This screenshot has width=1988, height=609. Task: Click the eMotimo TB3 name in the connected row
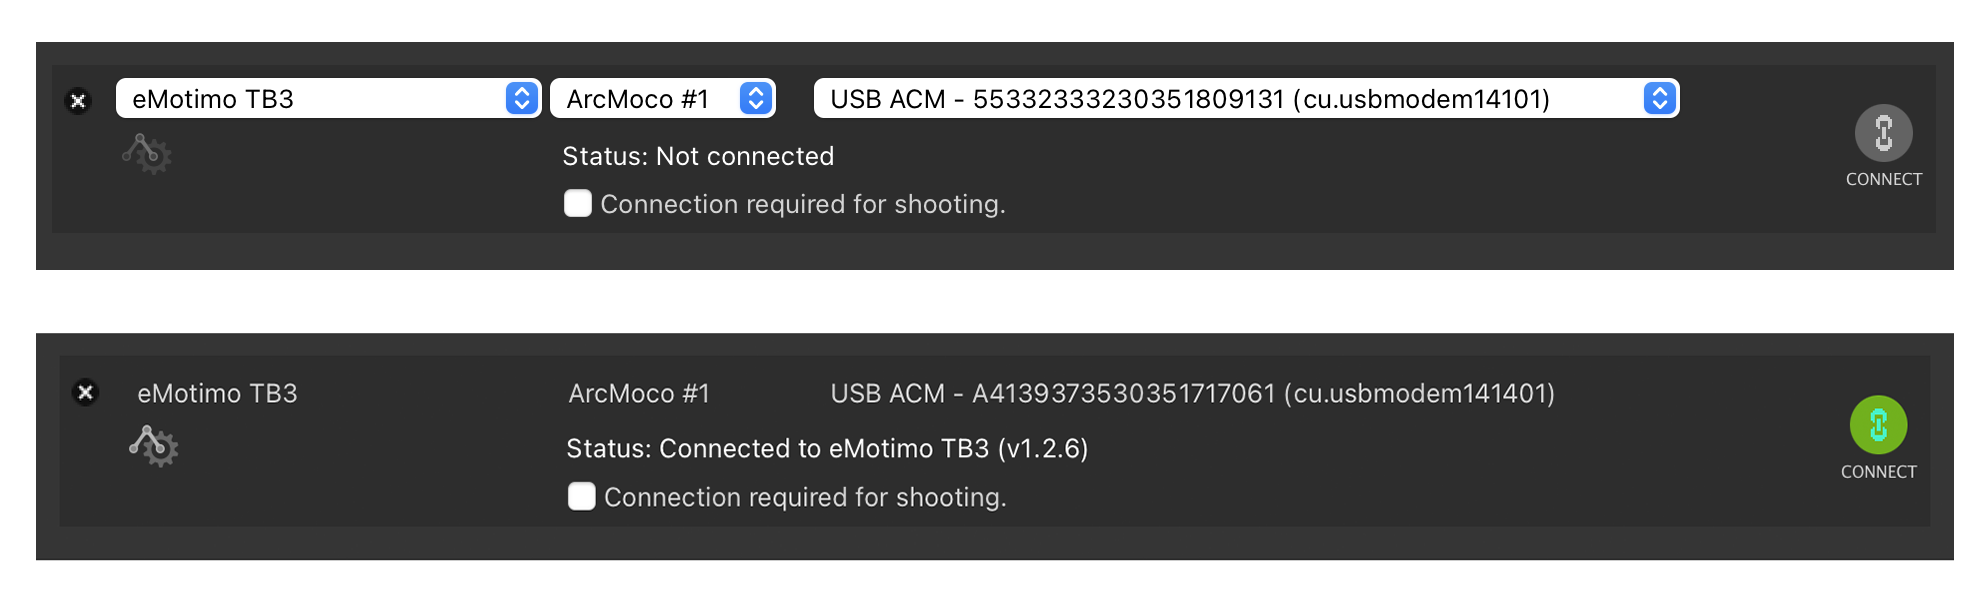(217, 394)
